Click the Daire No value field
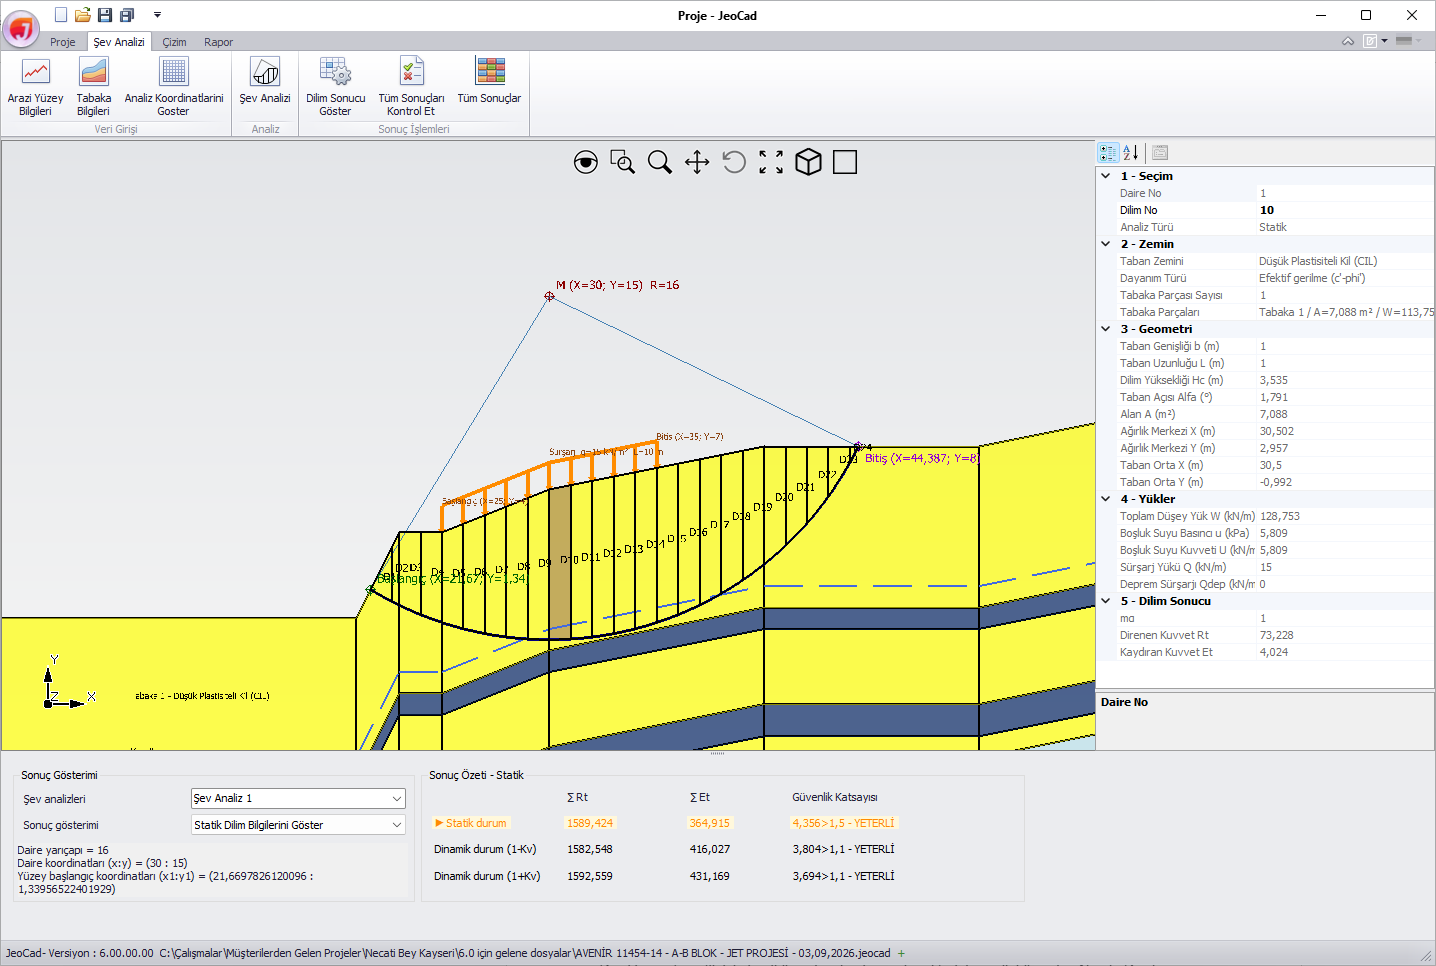Image resolution: width=1436 pixels, height=966 pixels. 1345,193
